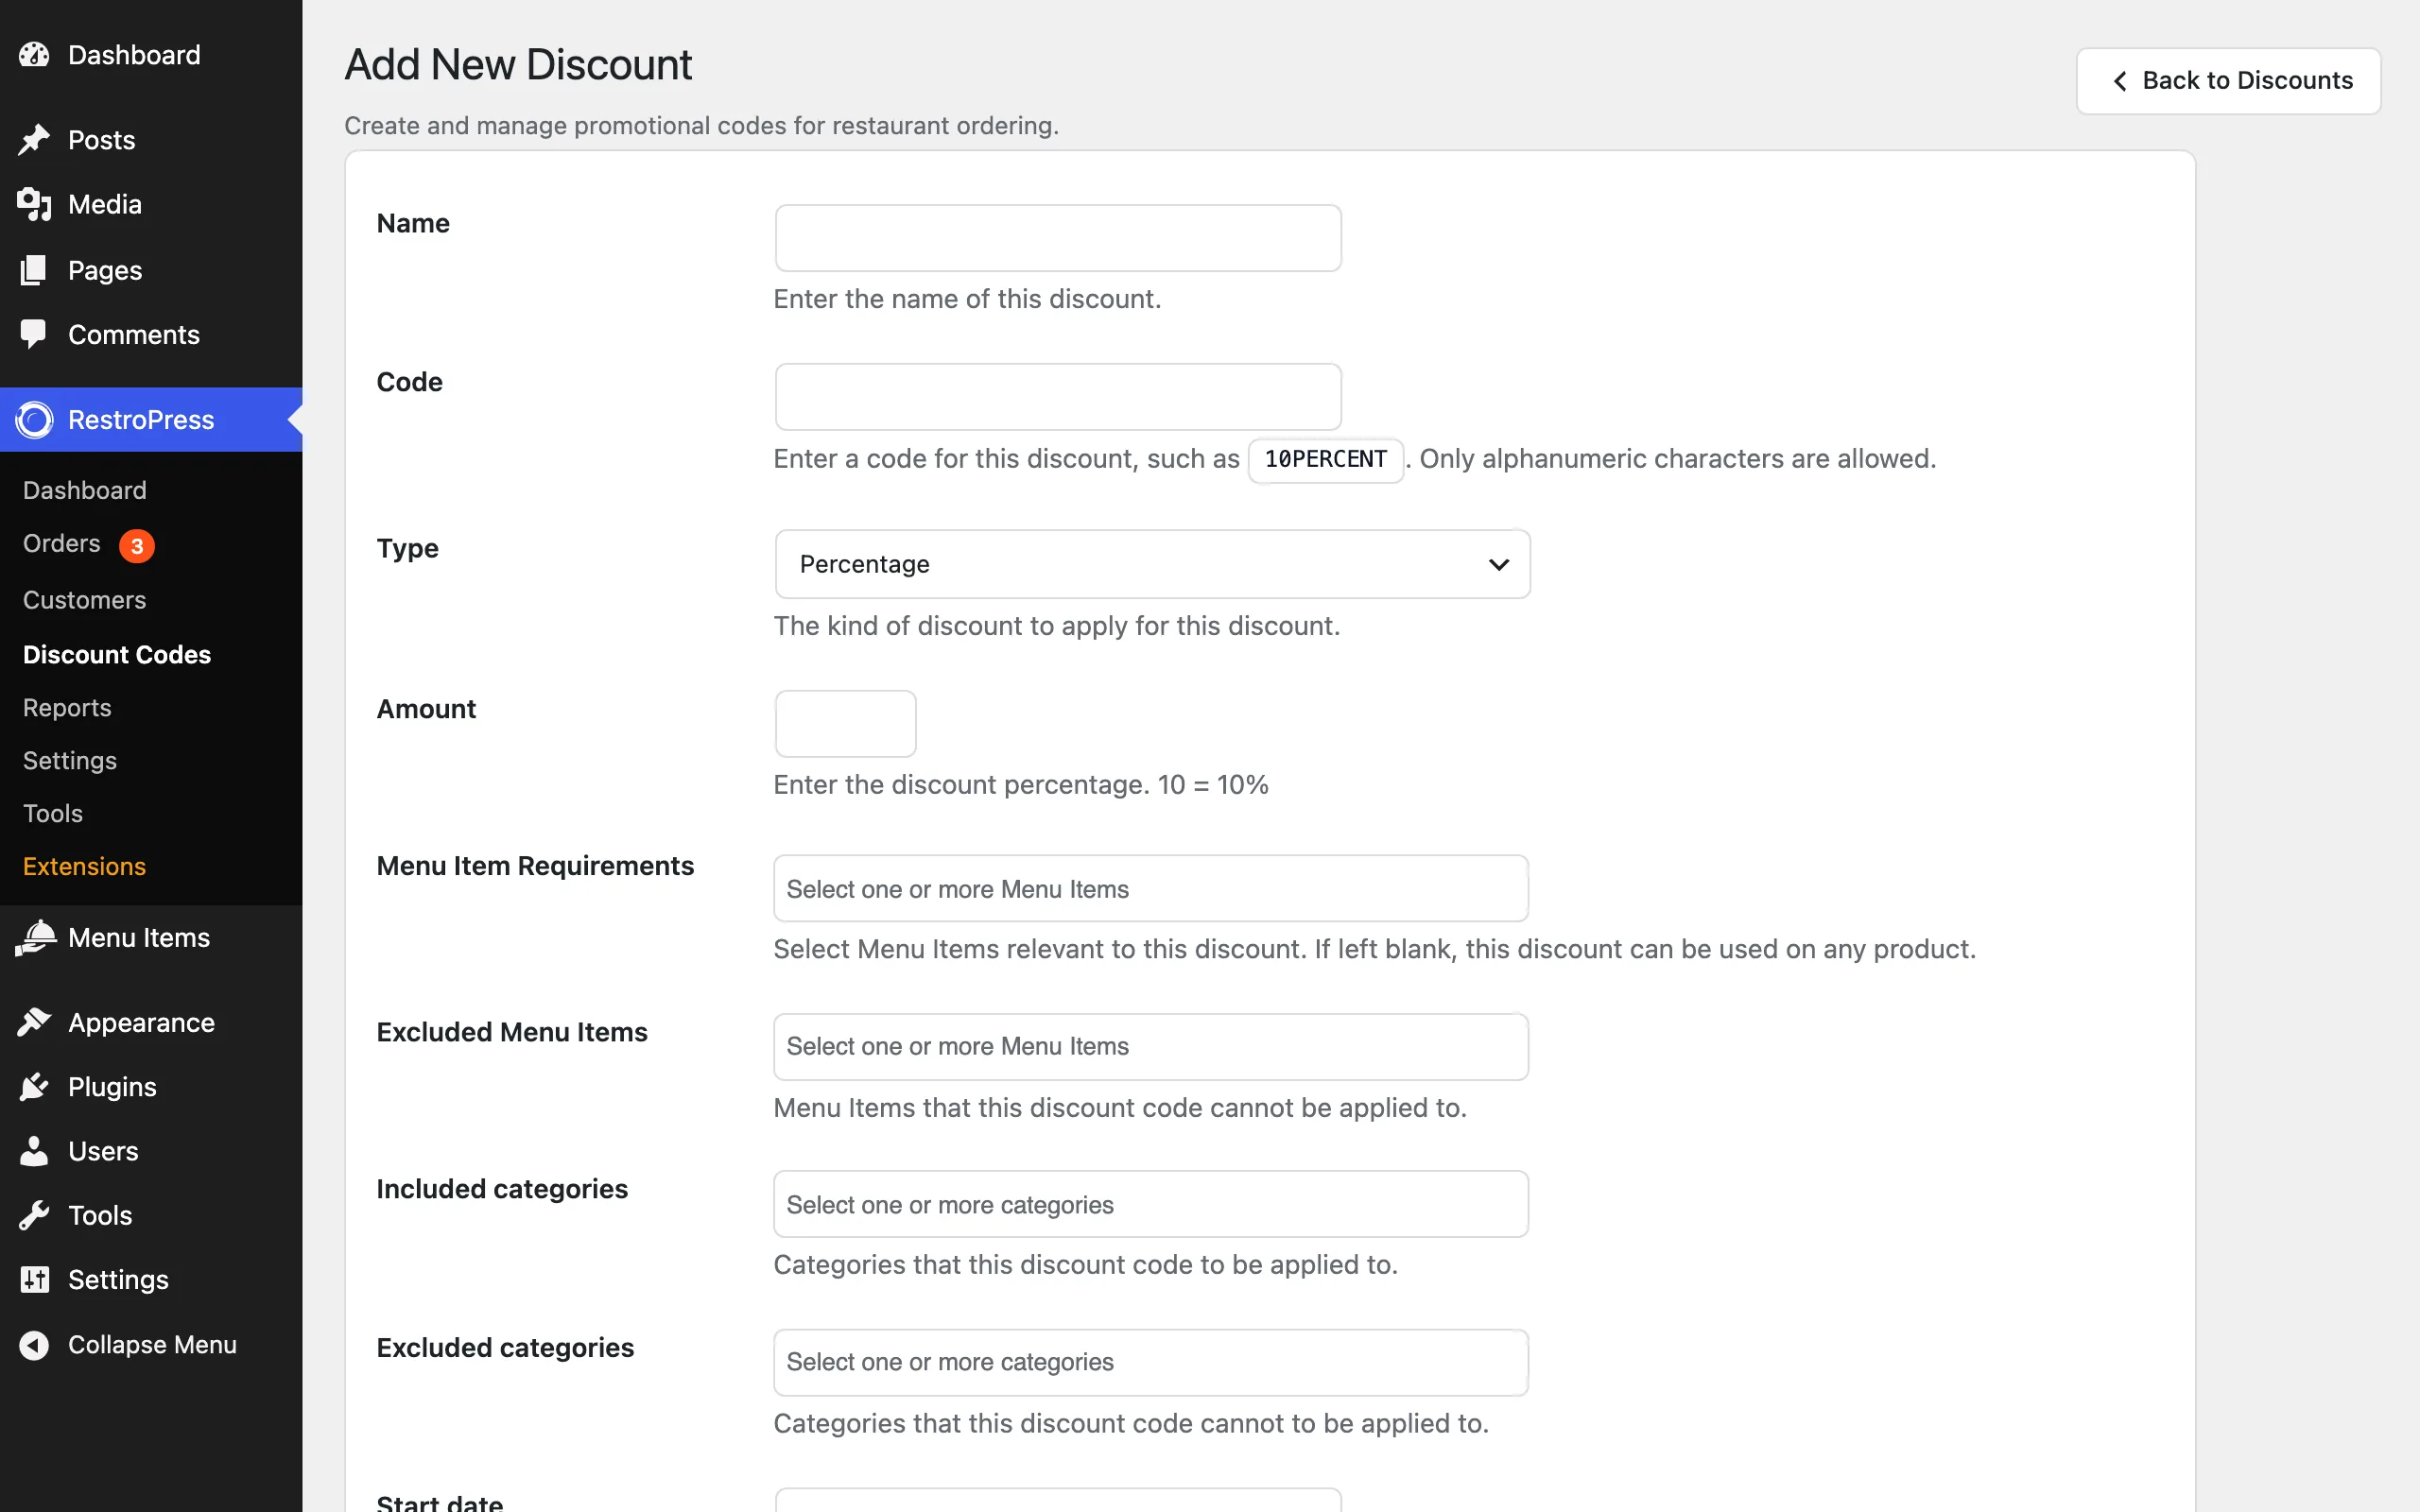Click the Pages icon in sidebar
This screenshot has width=2420, height=1512.
click(x=34, y=270)
